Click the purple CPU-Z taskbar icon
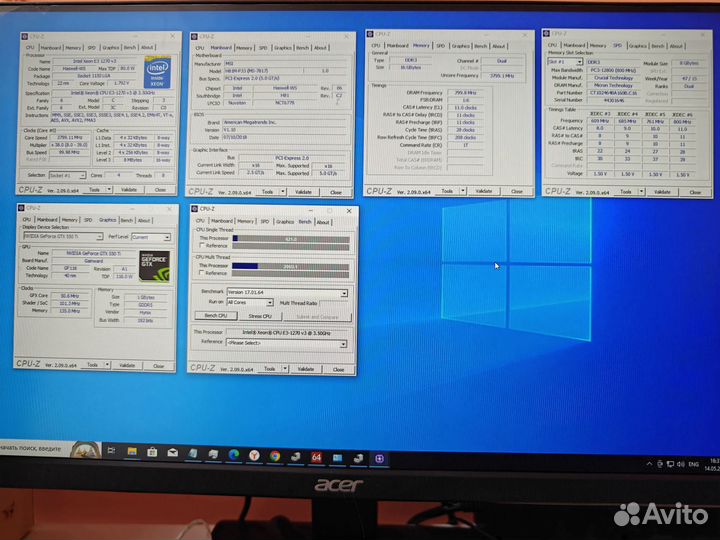The image size is (720, 540). pyautogui.click(x=379, y=459)
